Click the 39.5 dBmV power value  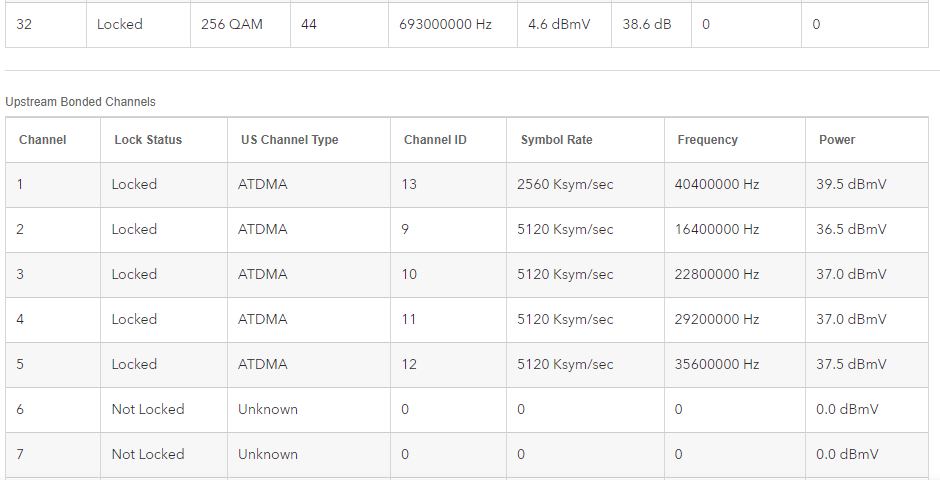coord(851,185)
